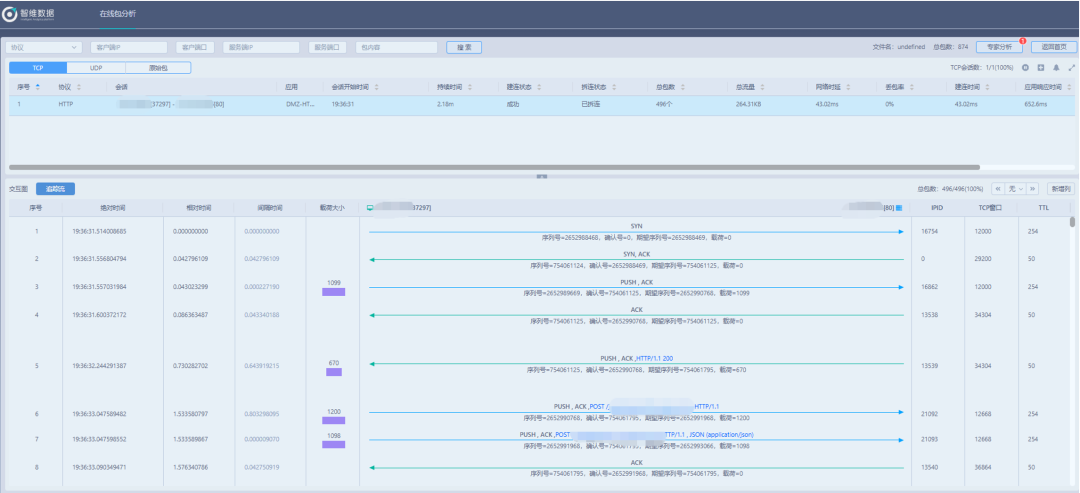This screenshot has height=493, width=1080.
Task: Click the 专家分析 button
Action: pos(999,47)
